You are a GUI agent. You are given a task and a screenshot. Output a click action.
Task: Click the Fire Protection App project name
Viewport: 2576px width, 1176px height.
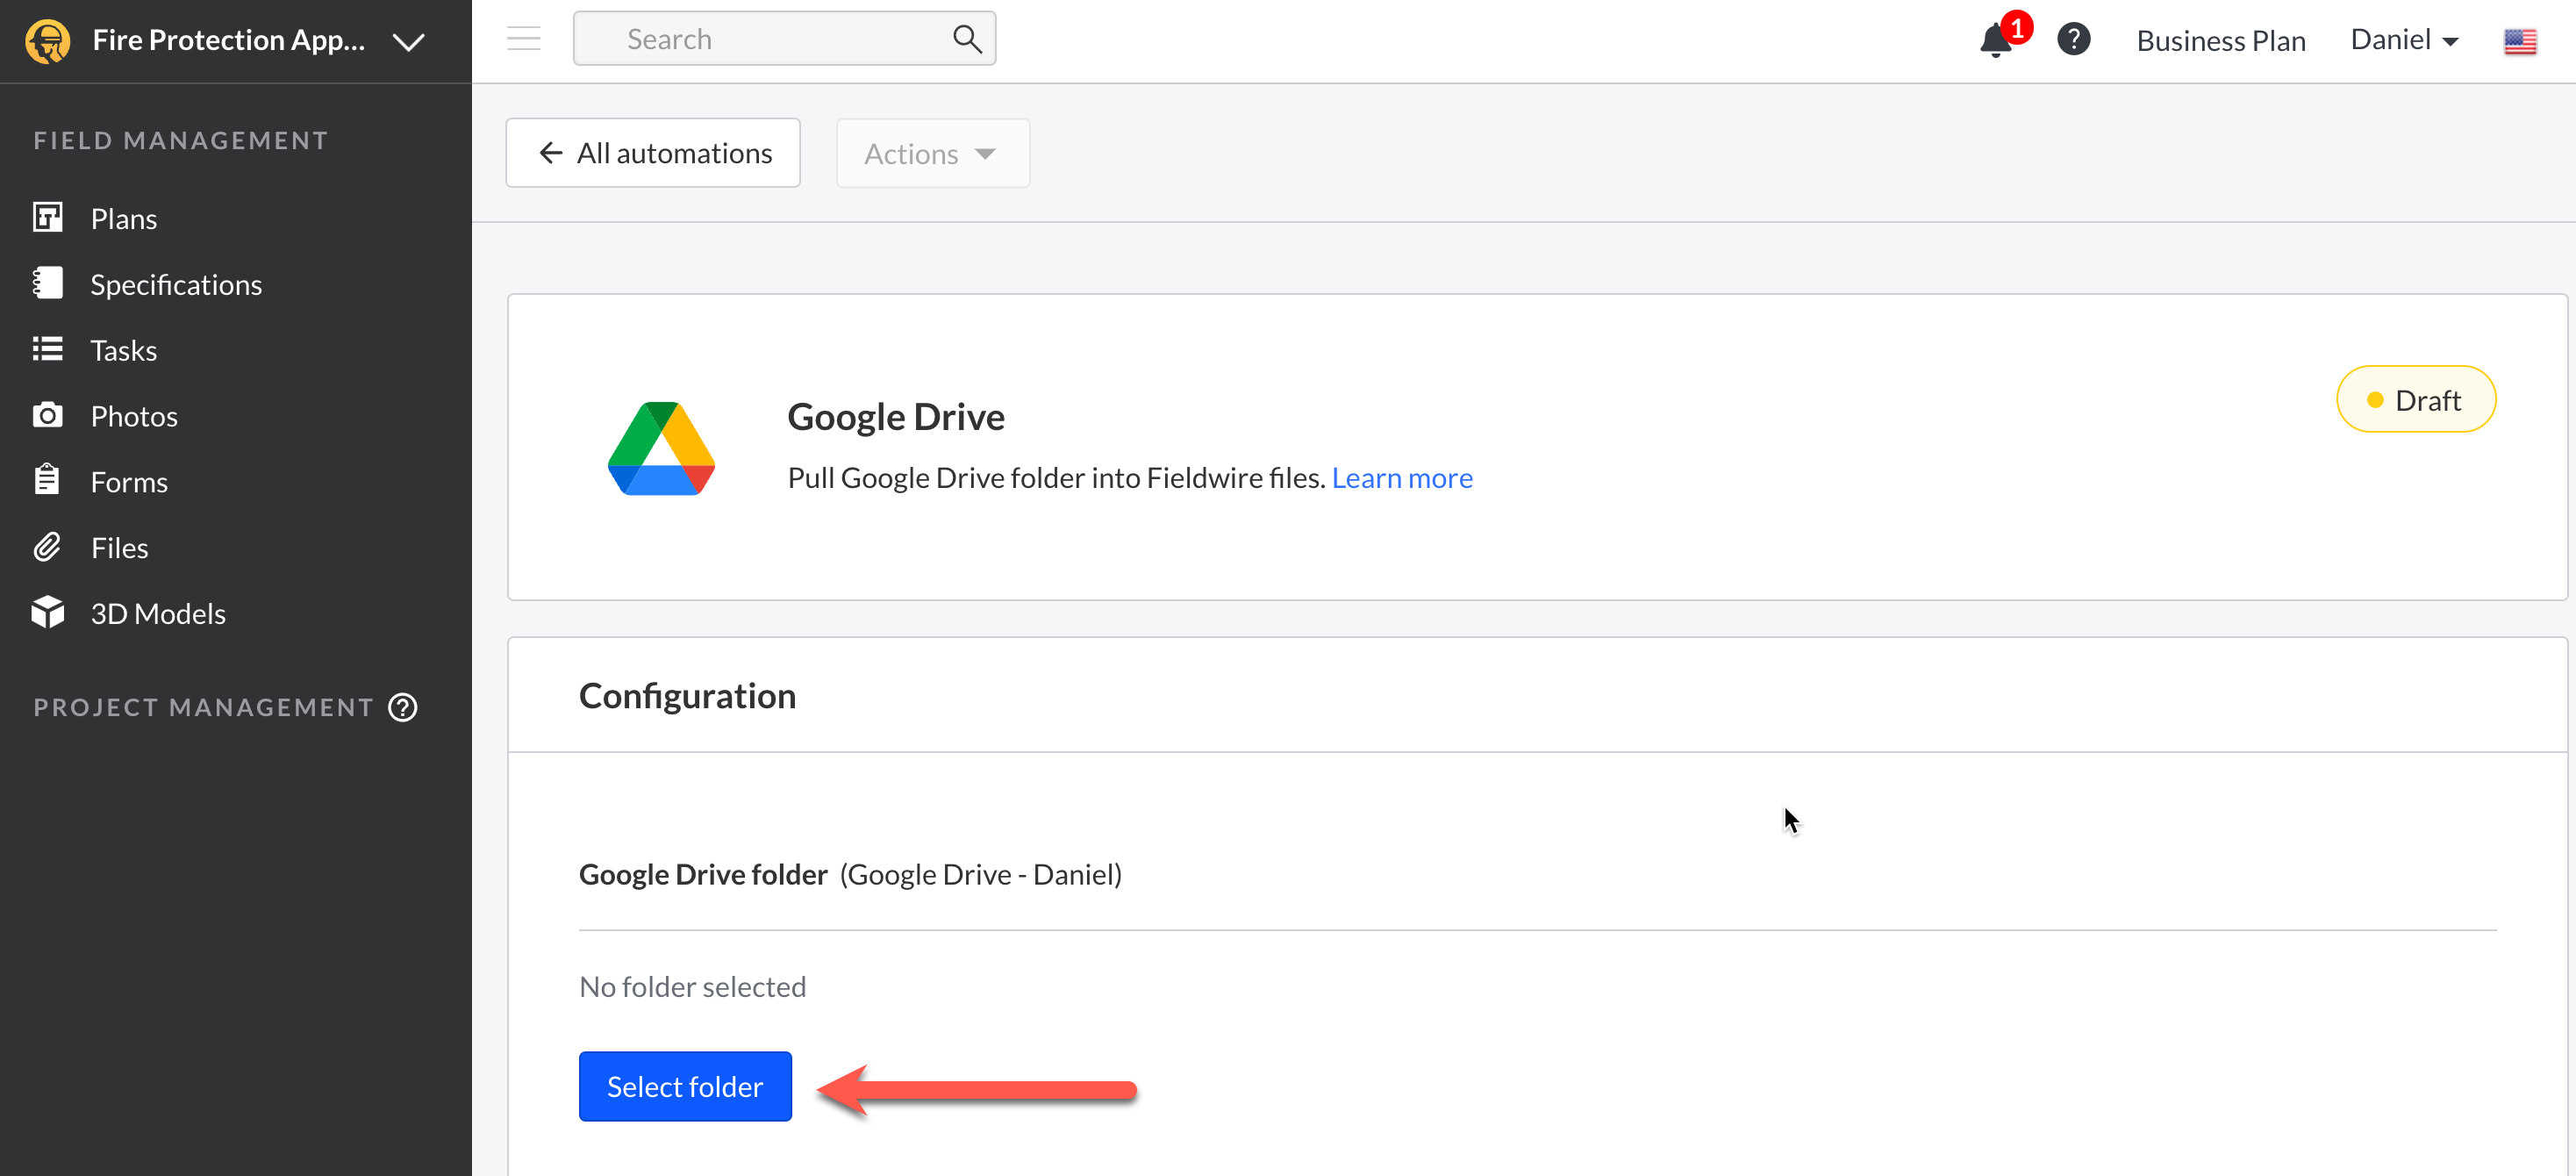pyautogui.click(x=229, y=41)
